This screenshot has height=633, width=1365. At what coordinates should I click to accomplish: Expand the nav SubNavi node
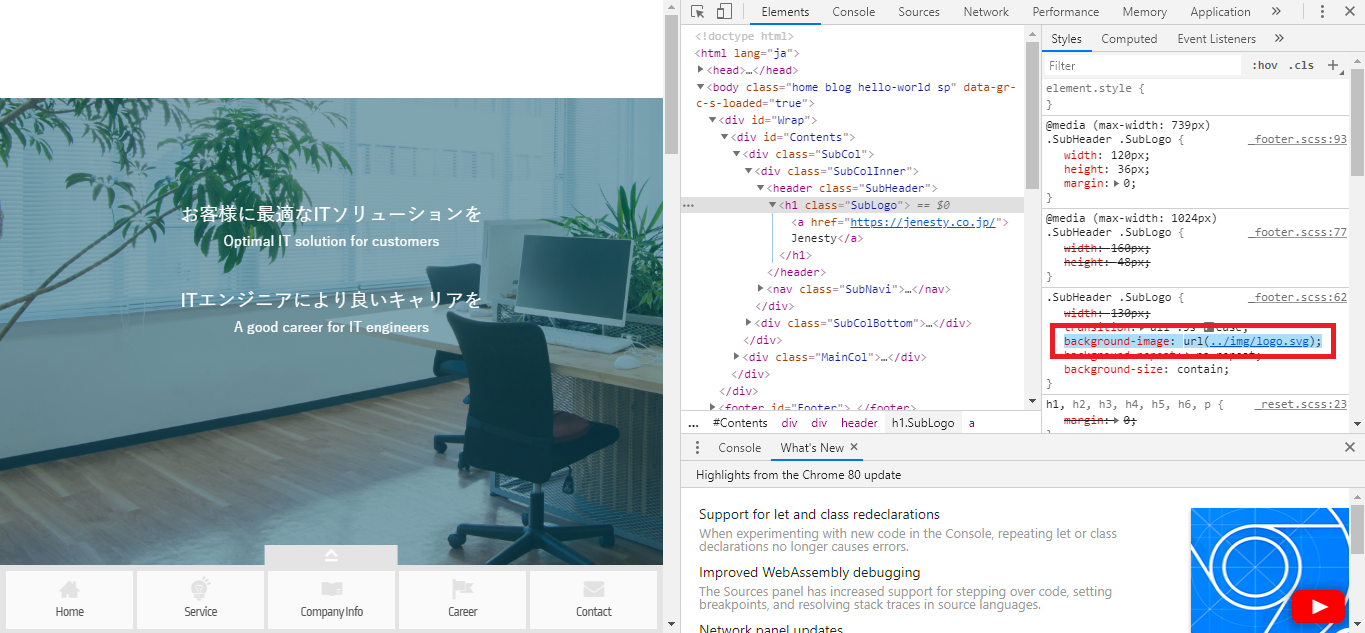coord(761,289)
